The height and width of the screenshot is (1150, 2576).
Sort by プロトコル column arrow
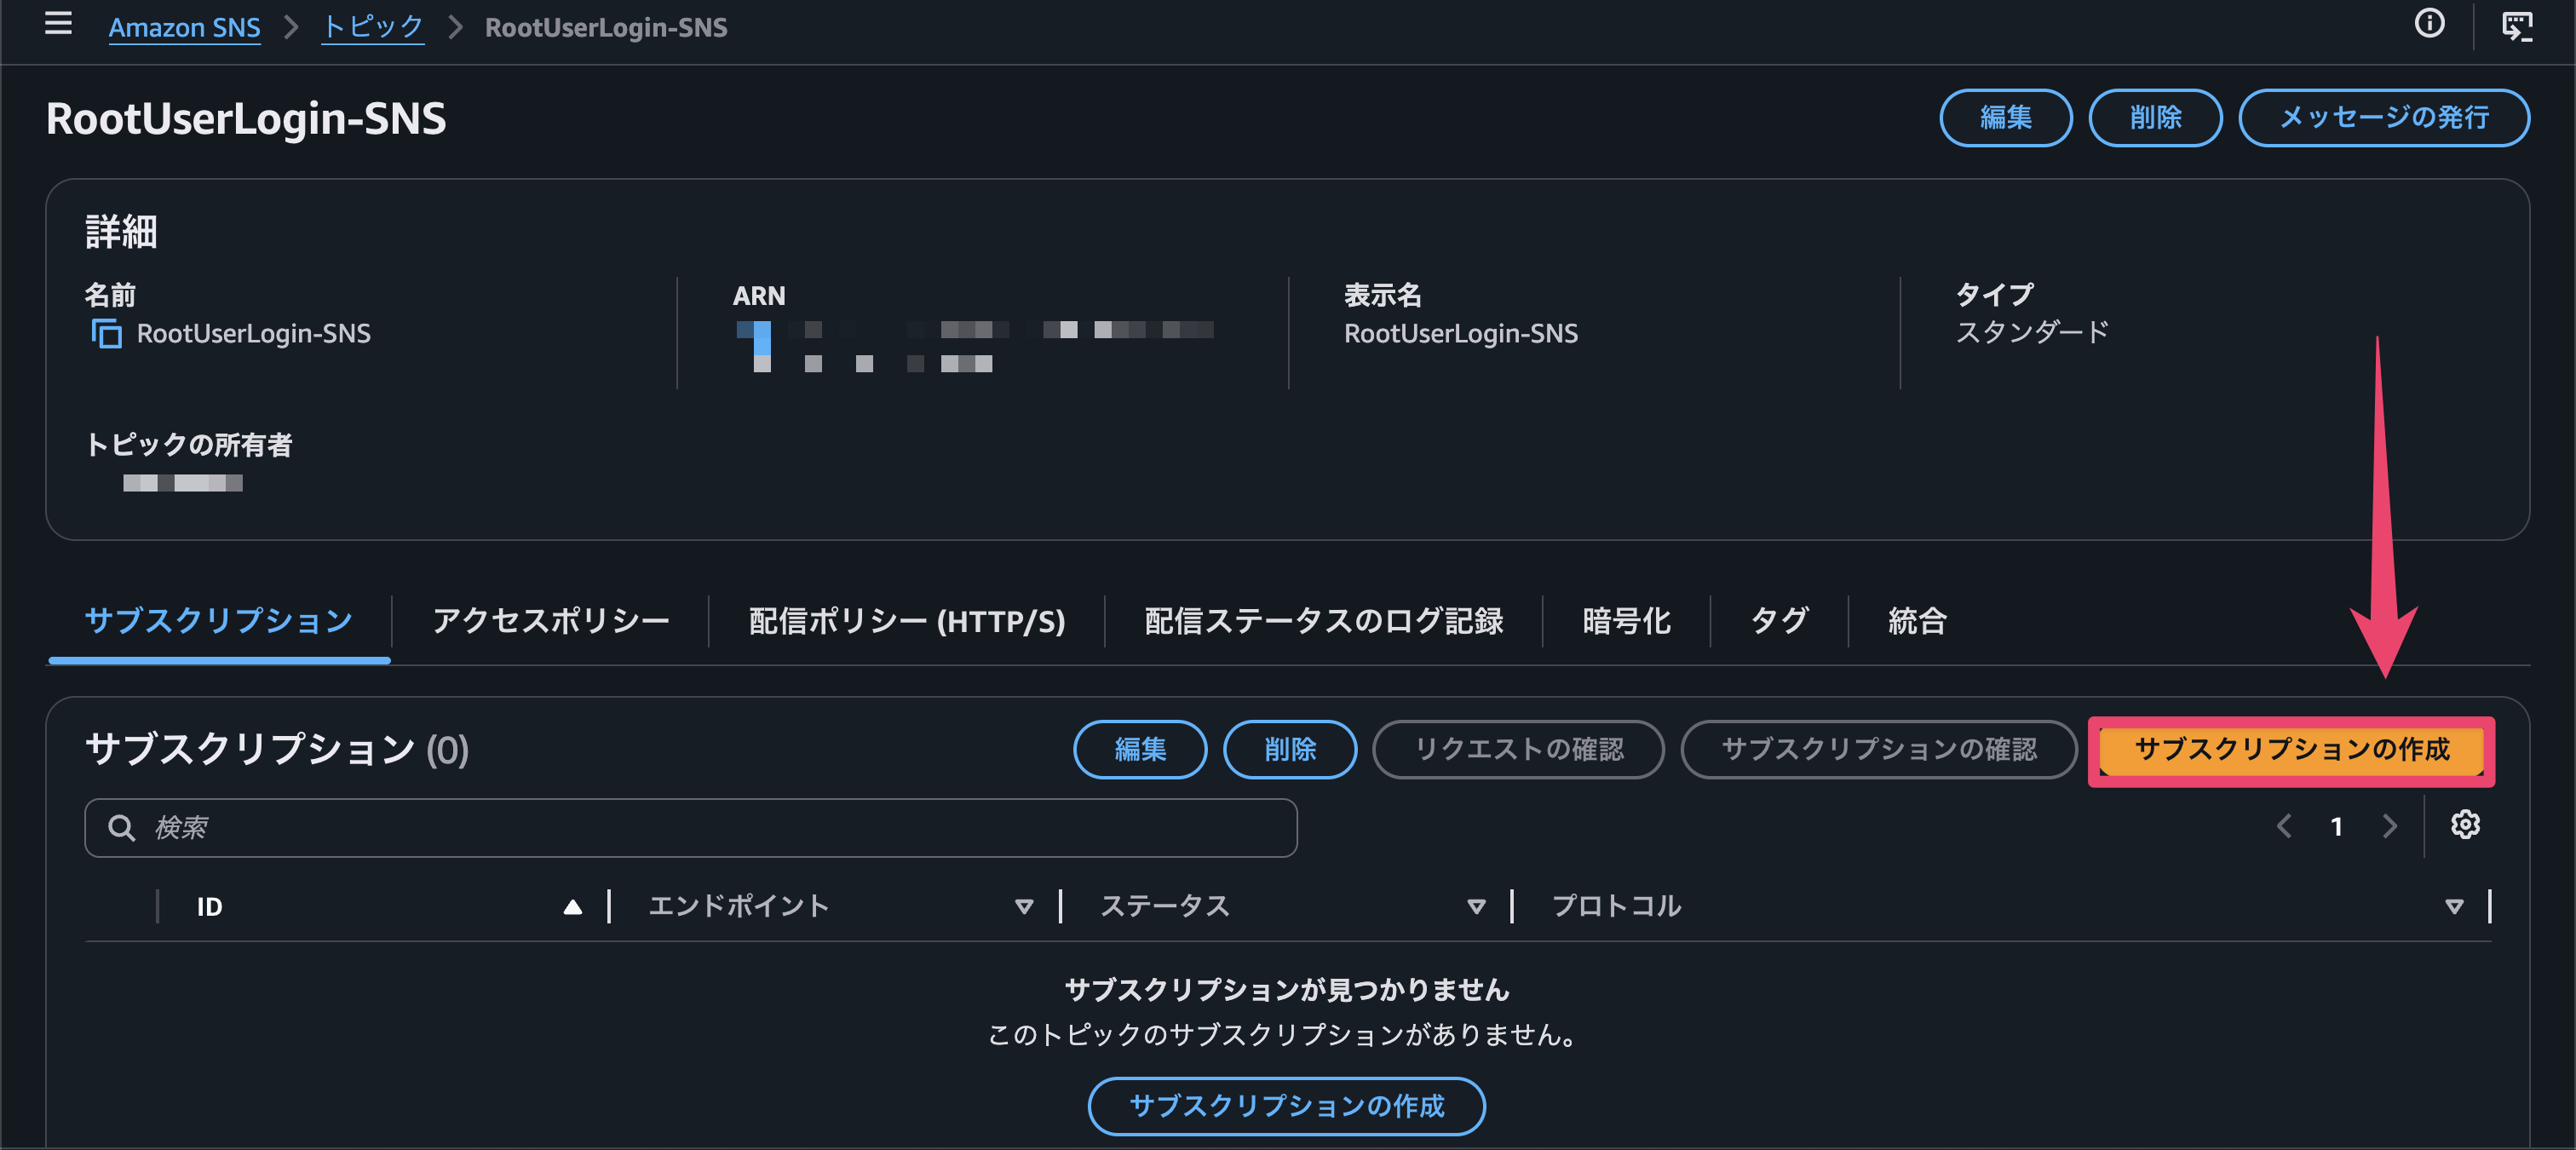tap(2453, 907)
